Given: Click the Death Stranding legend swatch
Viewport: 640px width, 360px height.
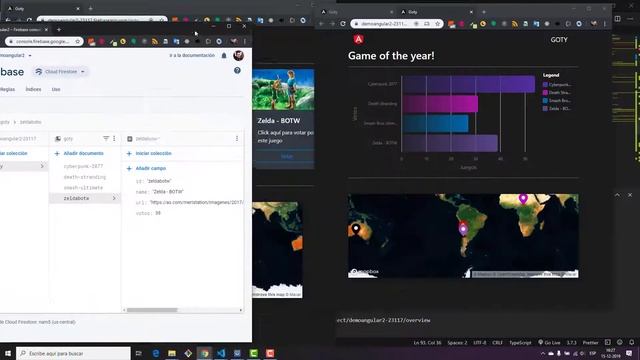Looking at the screenshot, I should [545, 93].
